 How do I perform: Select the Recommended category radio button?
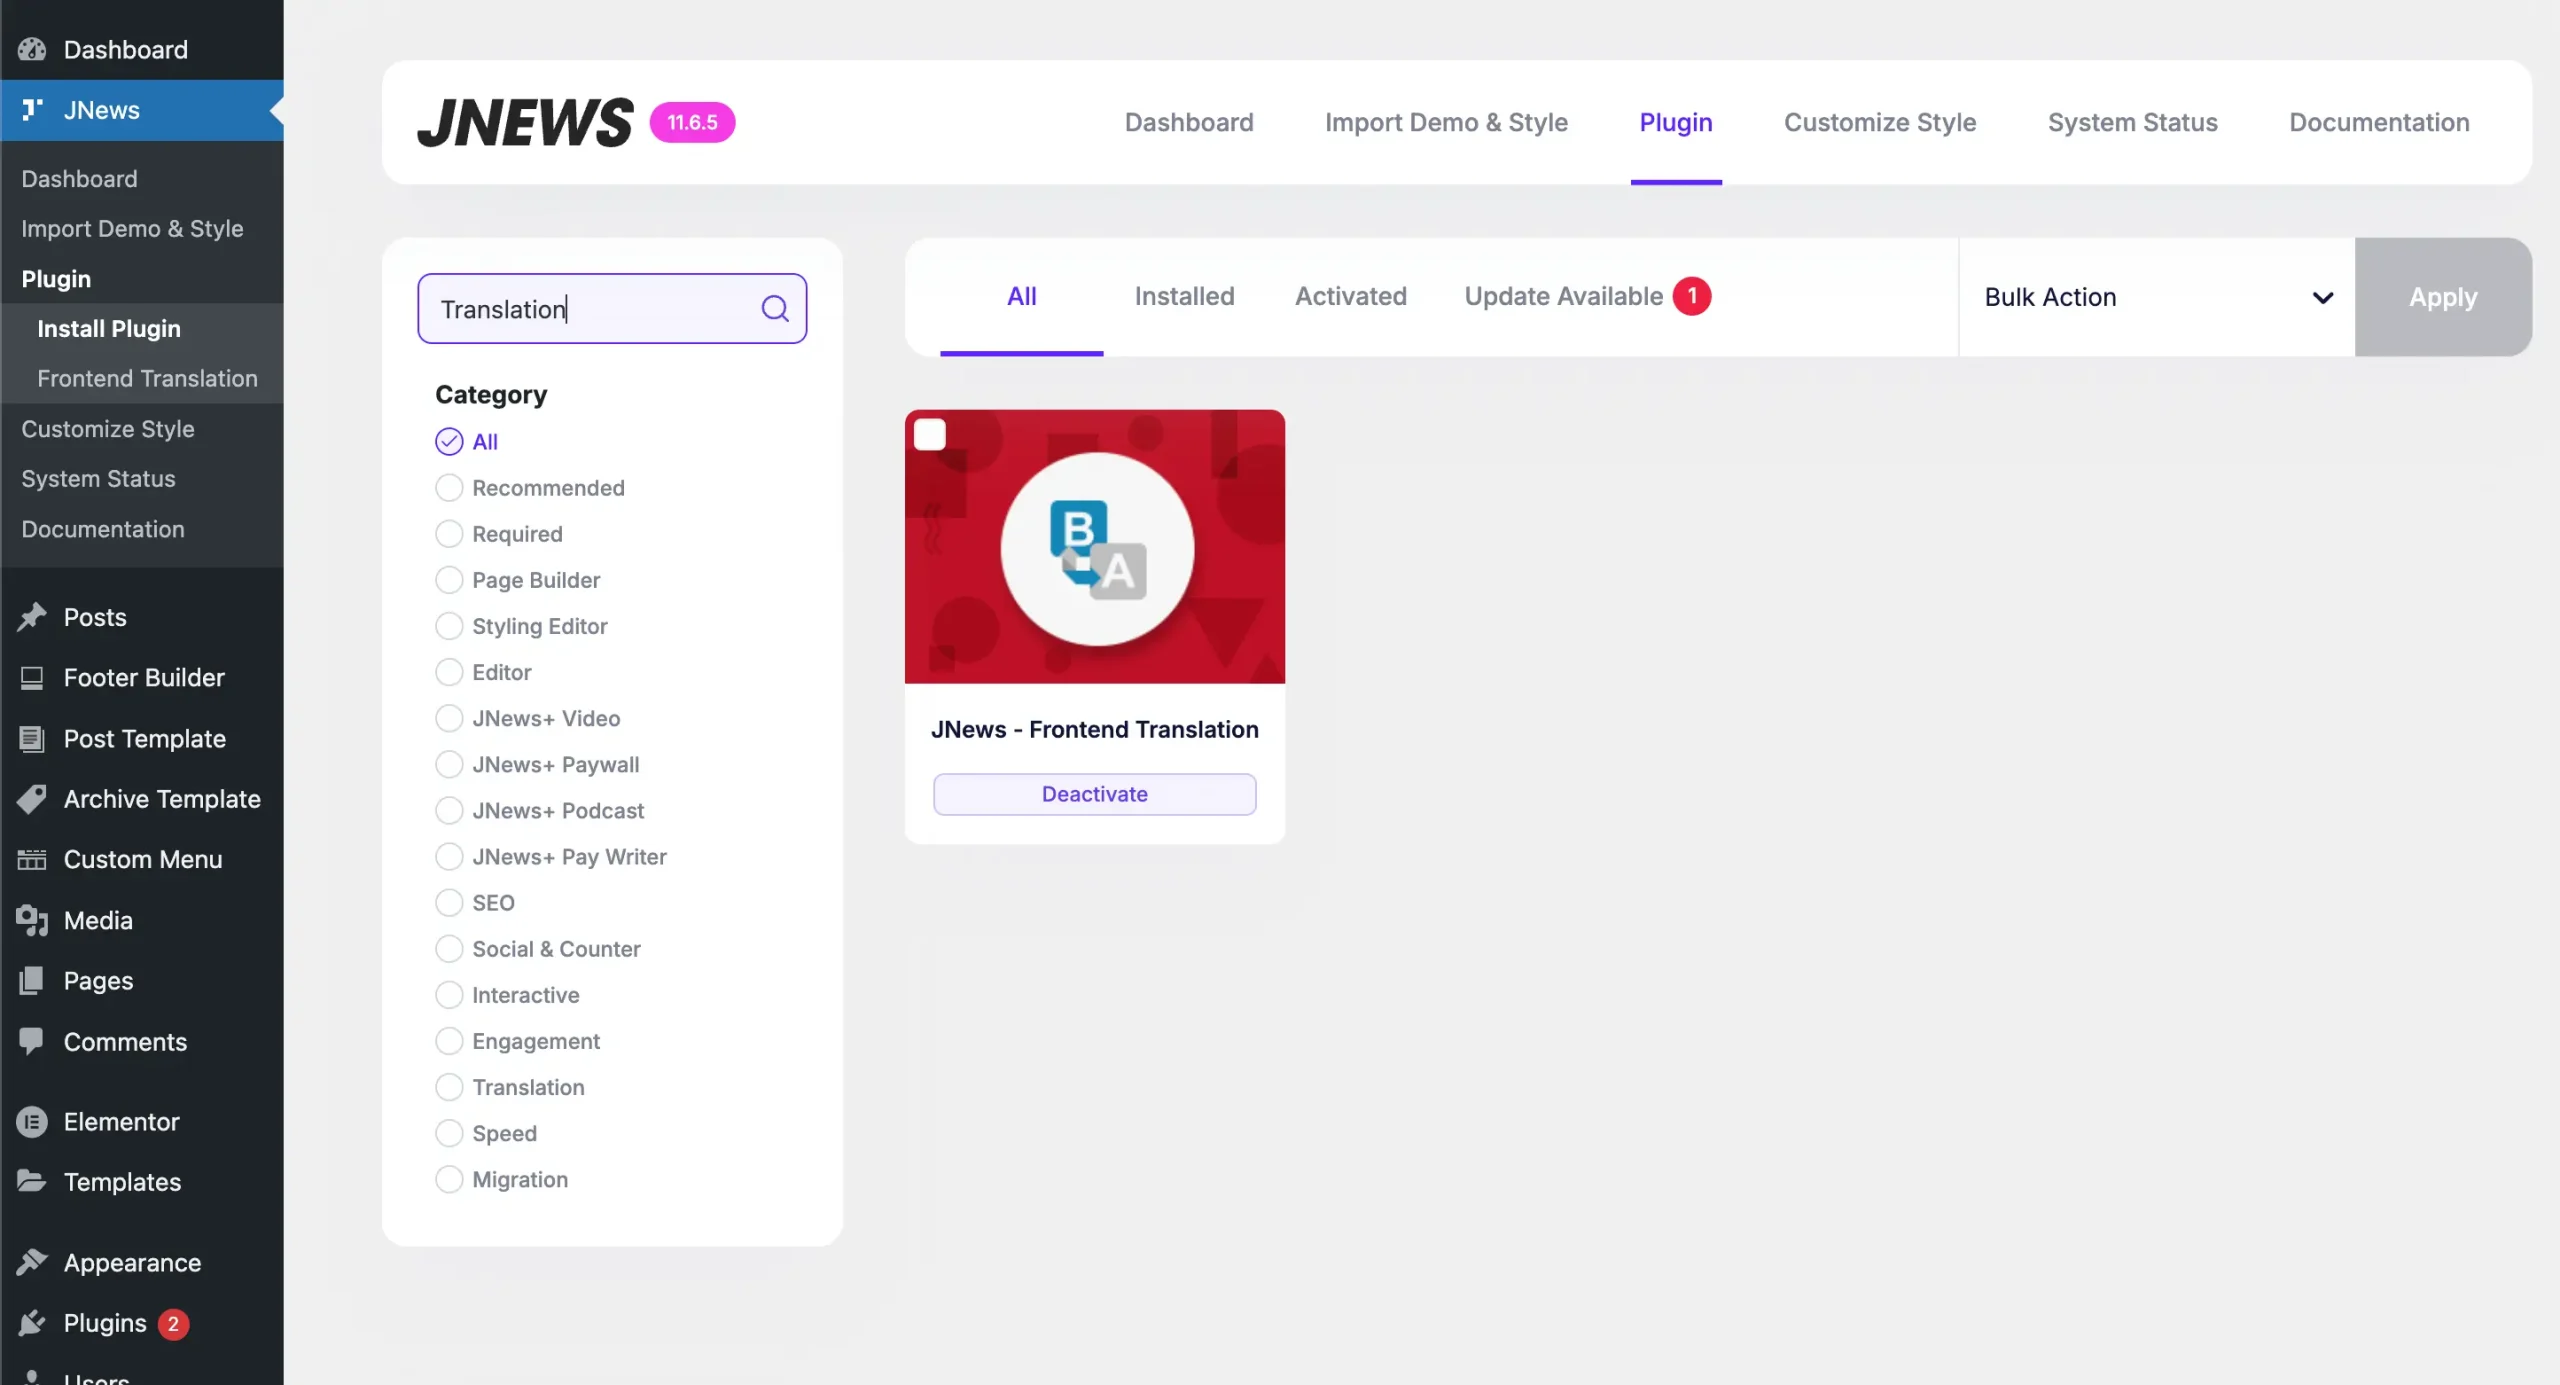point(449,488)
